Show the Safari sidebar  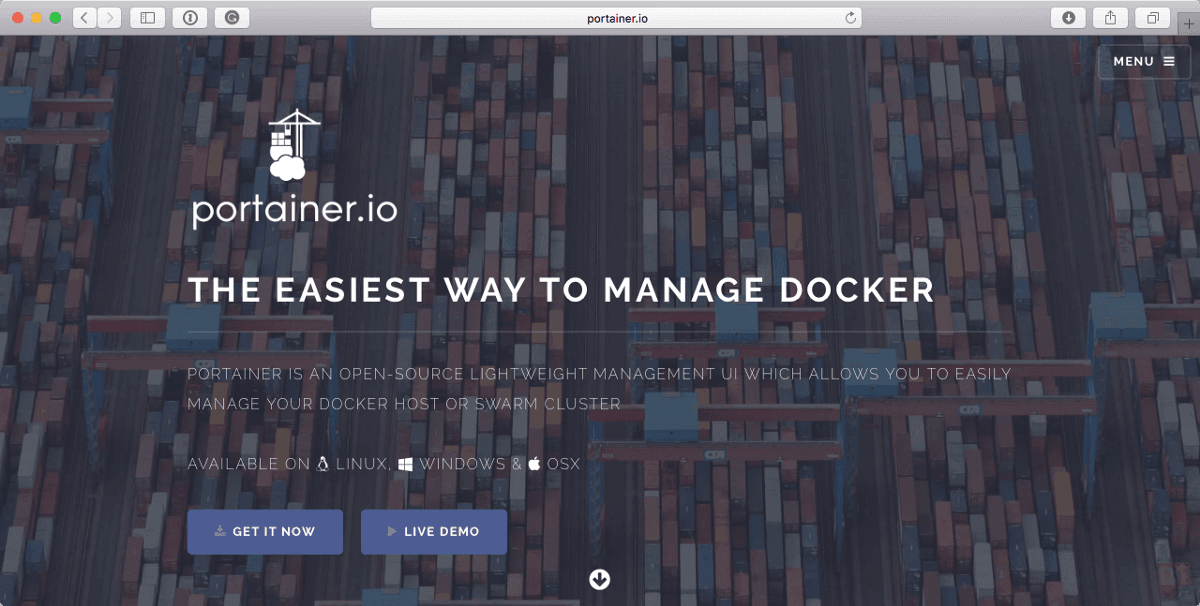(147, 18)
